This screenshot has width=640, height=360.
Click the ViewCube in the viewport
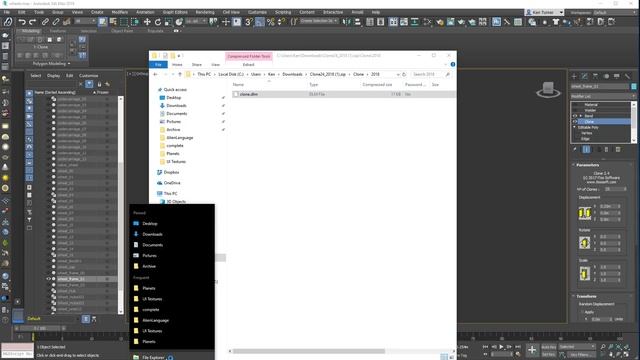548,89
